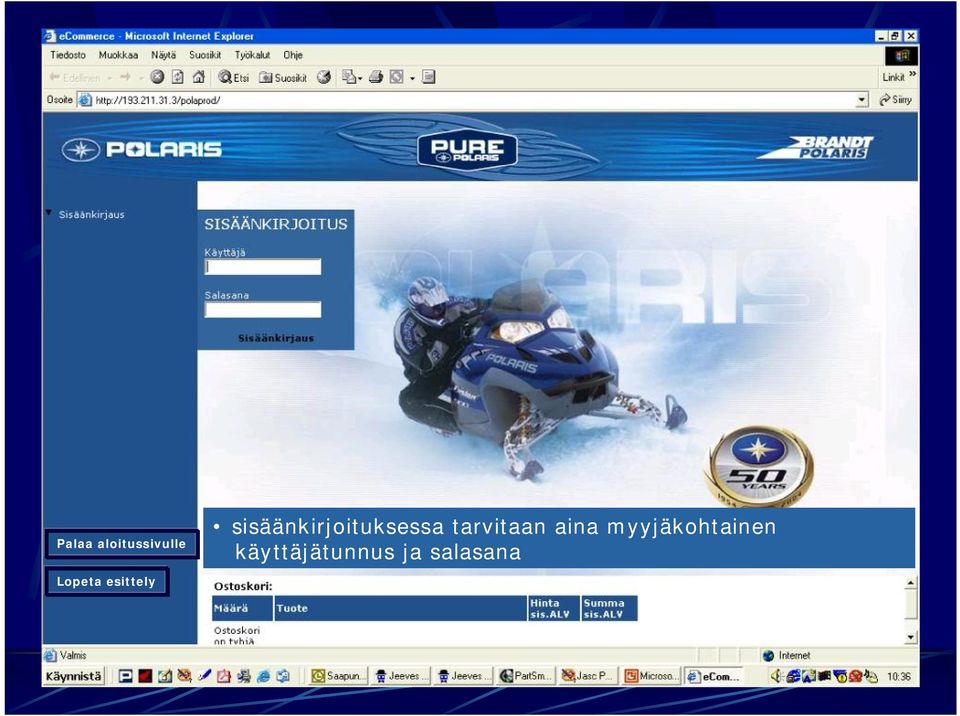The width and height of the screenshot is (960, 716).
Task: Click the Hinta sis.ALV column header
Action: point(554,608)
